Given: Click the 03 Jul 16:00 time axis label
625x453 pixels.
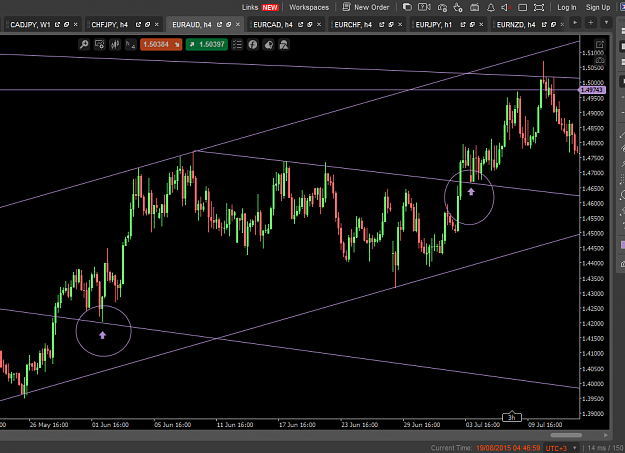Looking at the screenshot, I should (483, 425).
